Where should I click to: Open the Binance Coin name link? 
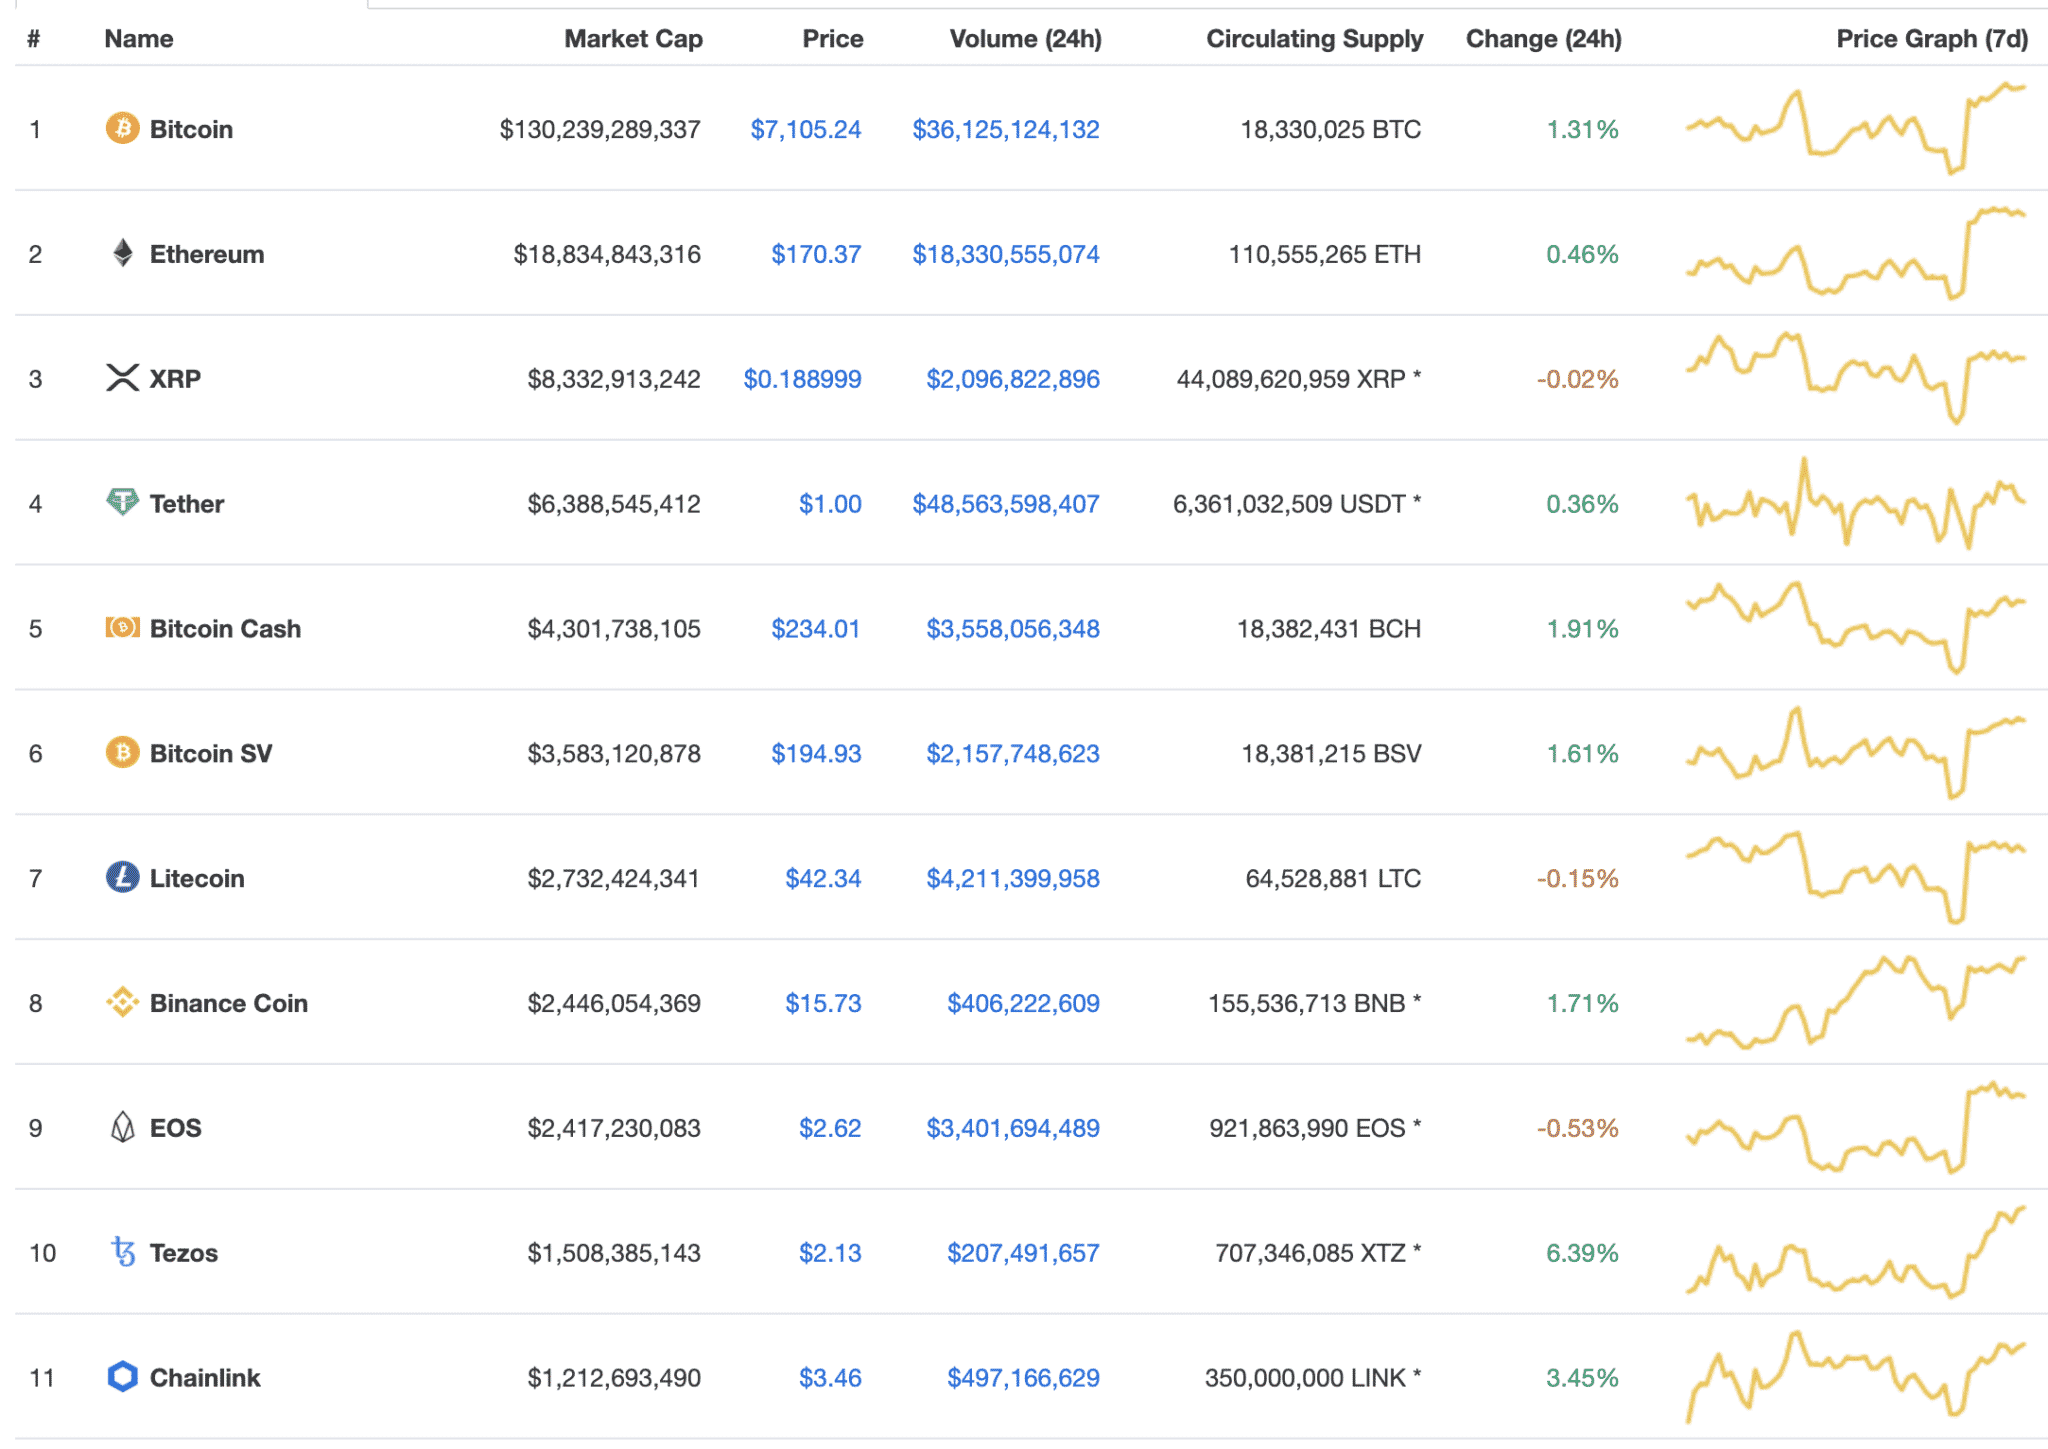coord(229,1003)
